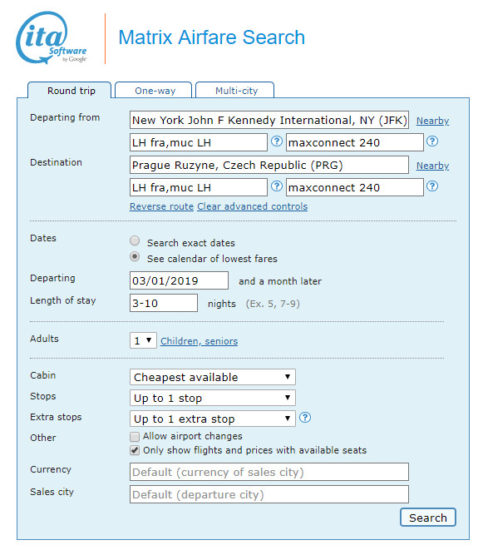Image resolution: width=478 pixels, height=550 pixels.
Task: Click the Reverse route link
Action: click(161, 207)
